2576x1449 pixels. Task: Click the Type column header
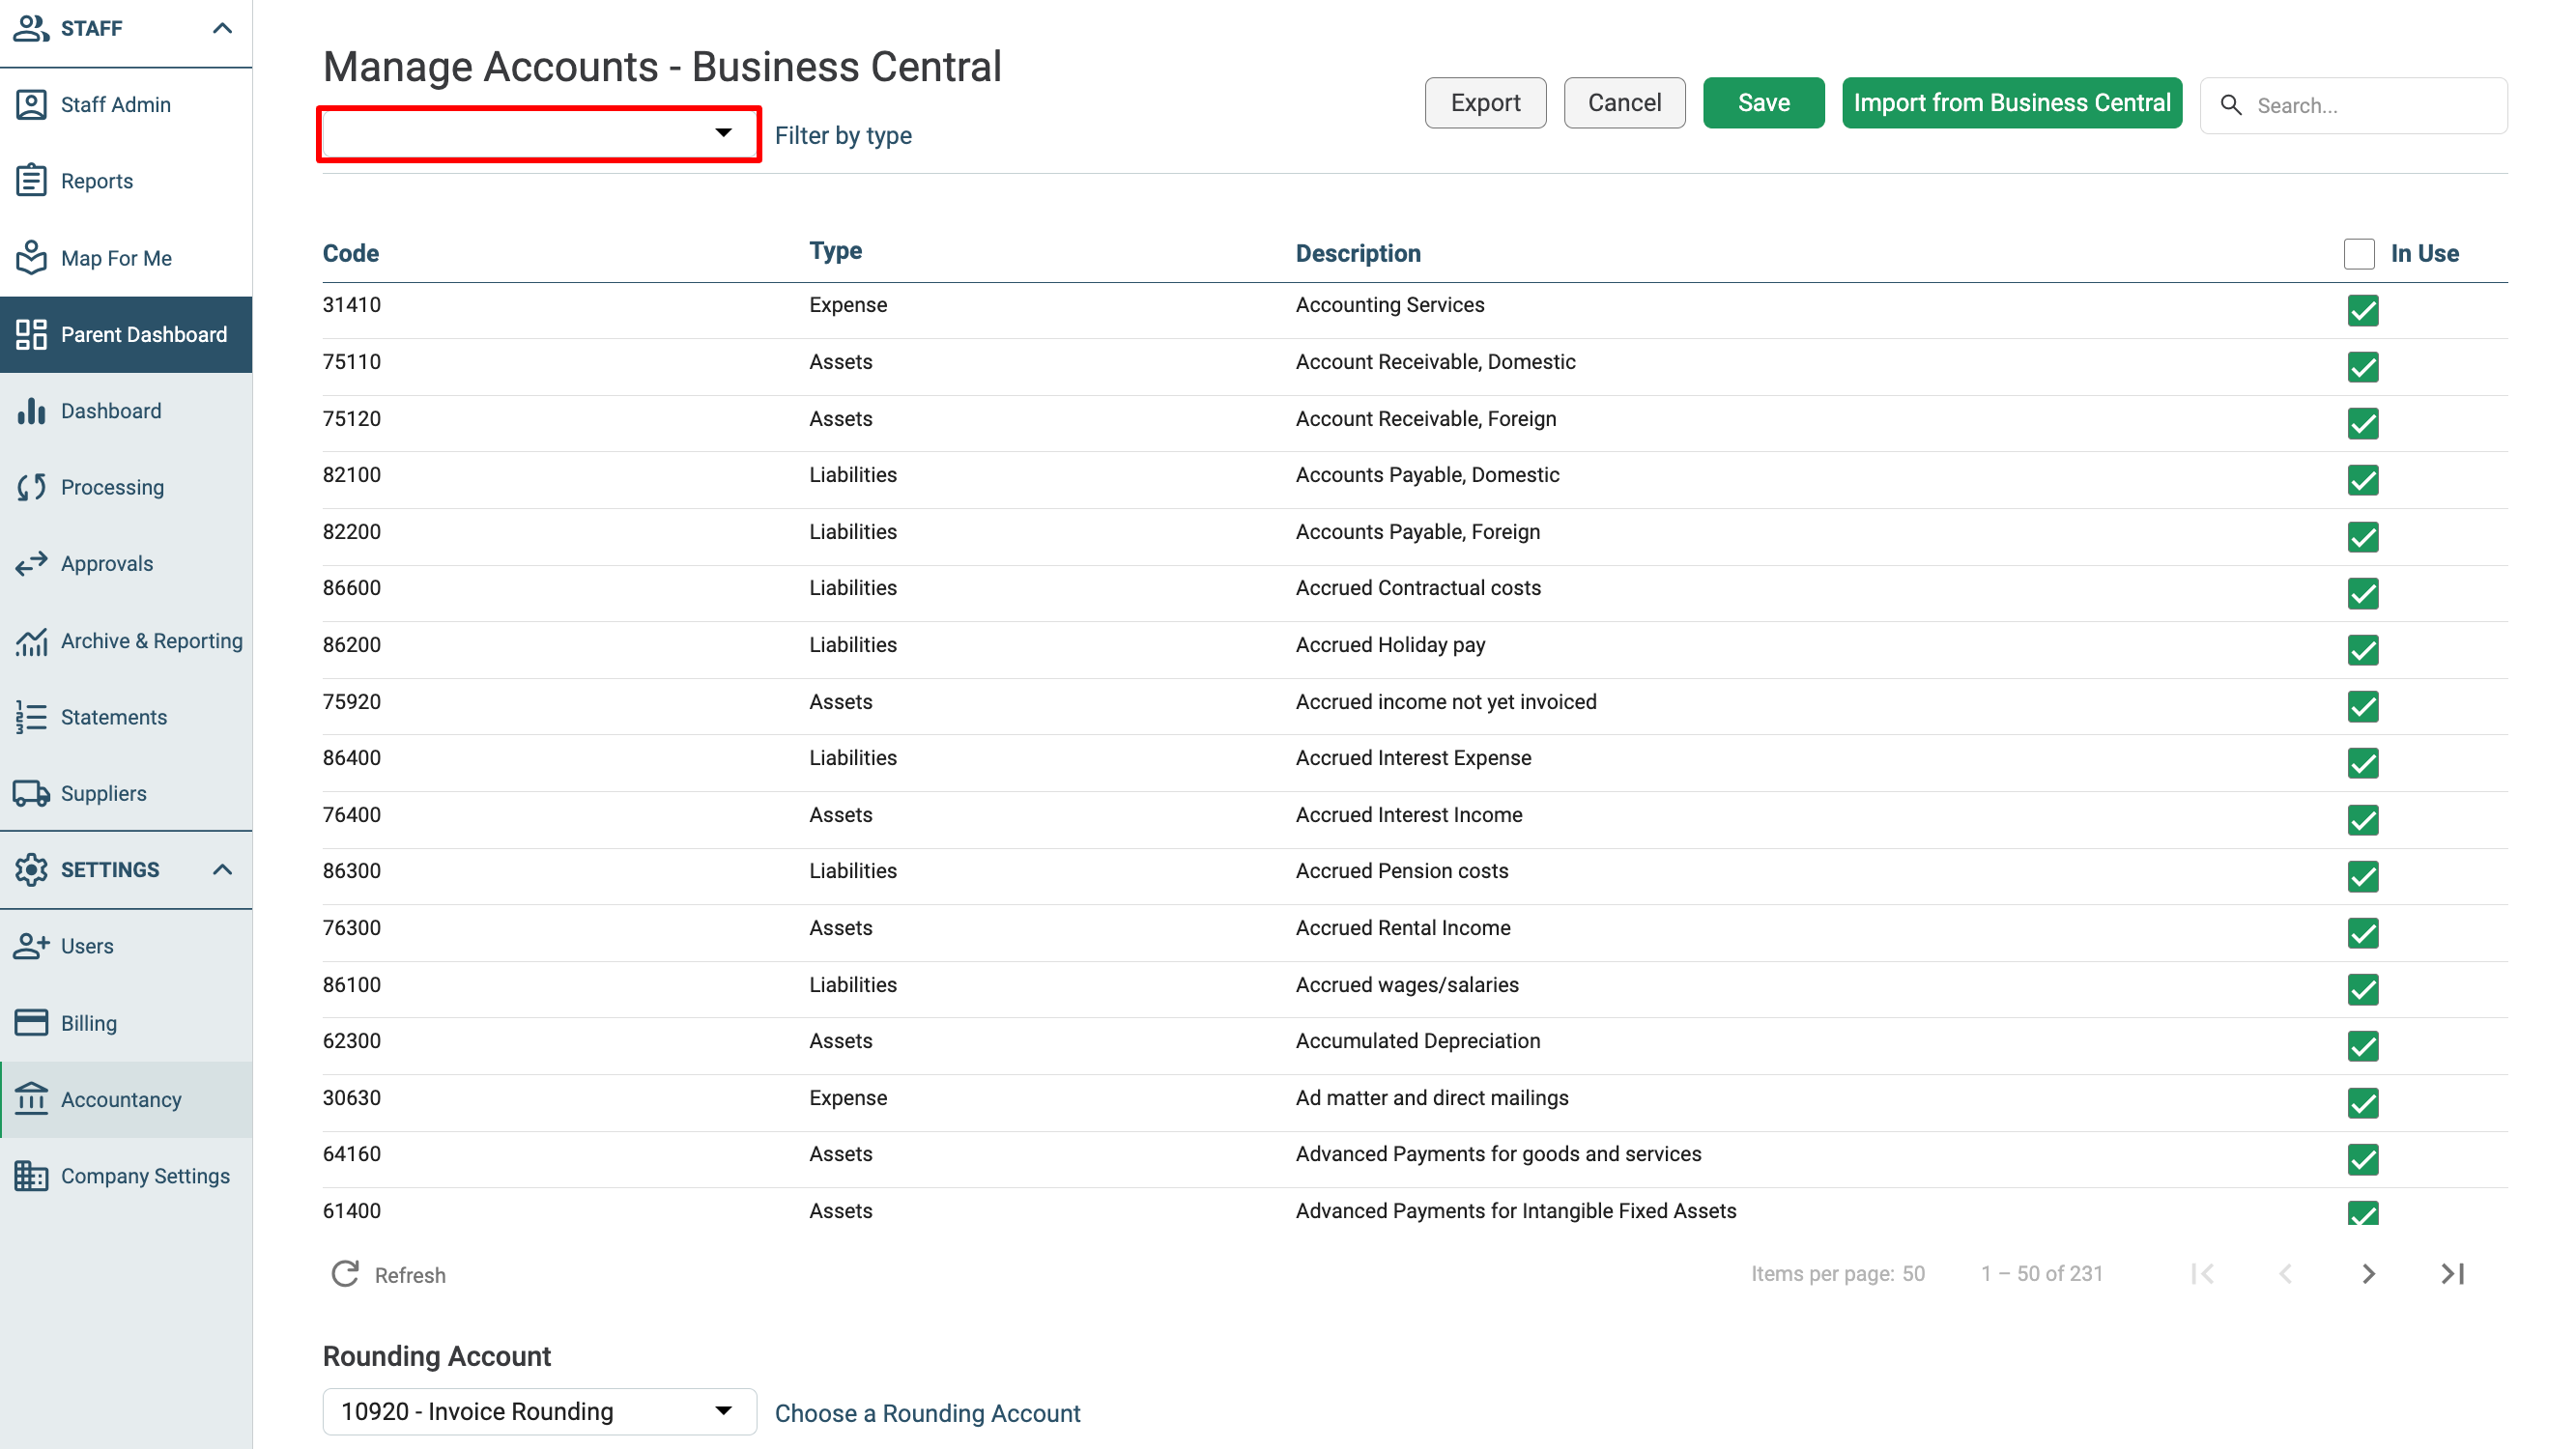835,251
